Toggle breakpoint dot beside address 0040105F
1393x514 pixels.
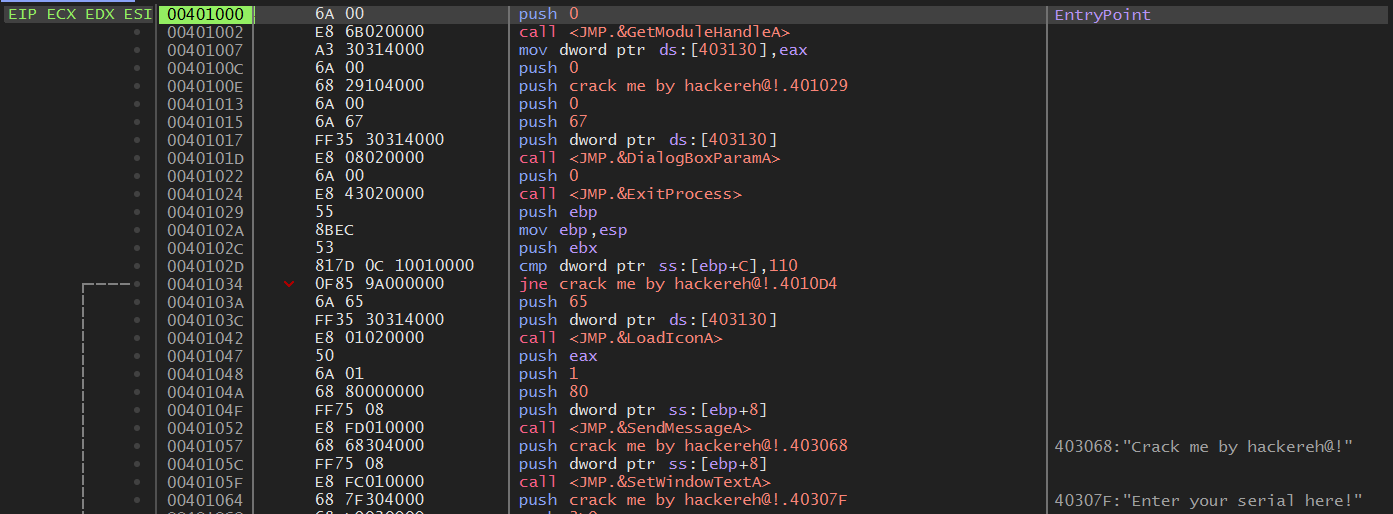[137, 482]
